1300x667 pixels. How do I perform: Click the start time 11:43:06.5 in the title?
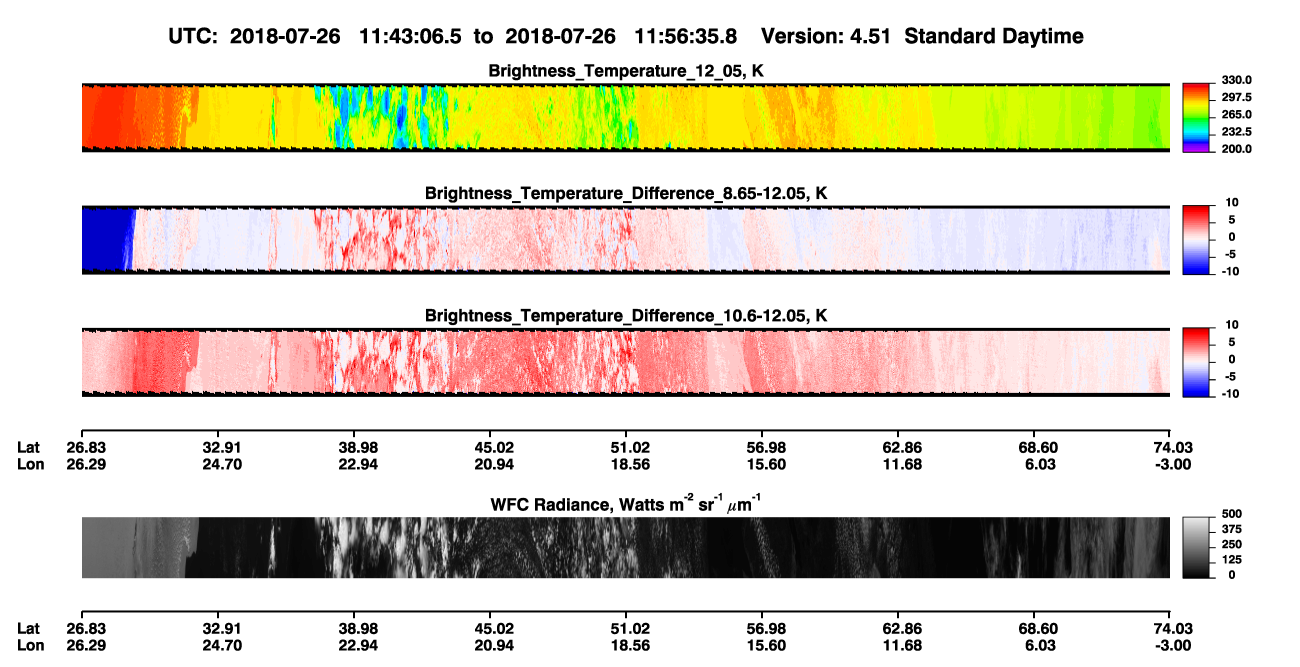410,36
